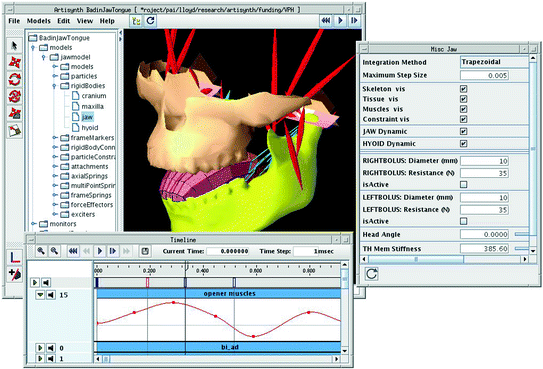Play simulation from the main toolbar
Screen dimensions: 543x369
point(340,21)
